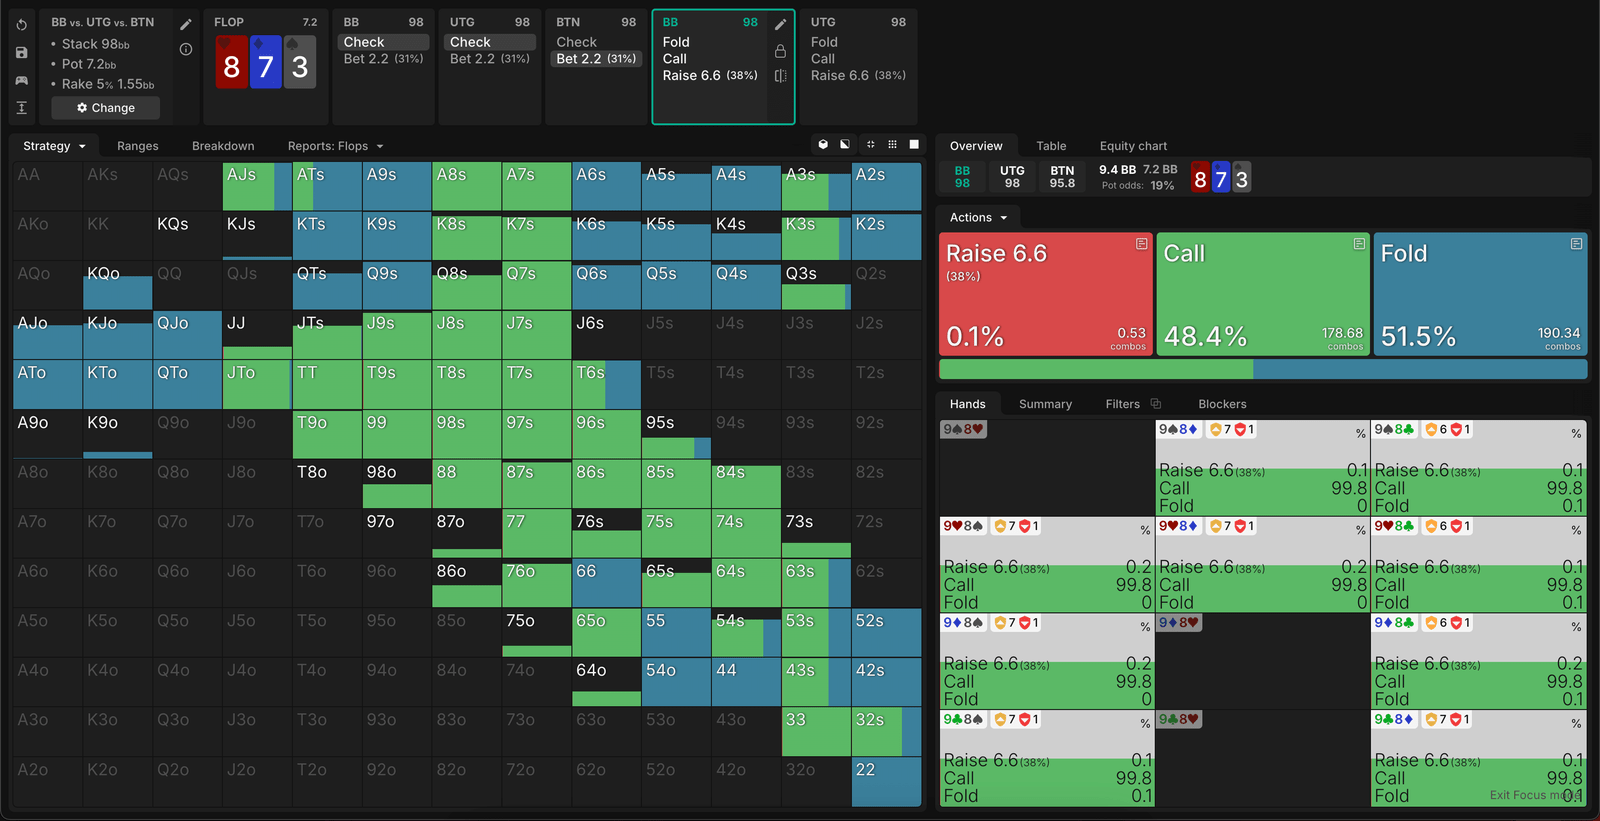Select the AJs cell in hand matrix

click(x=256, y=186)
